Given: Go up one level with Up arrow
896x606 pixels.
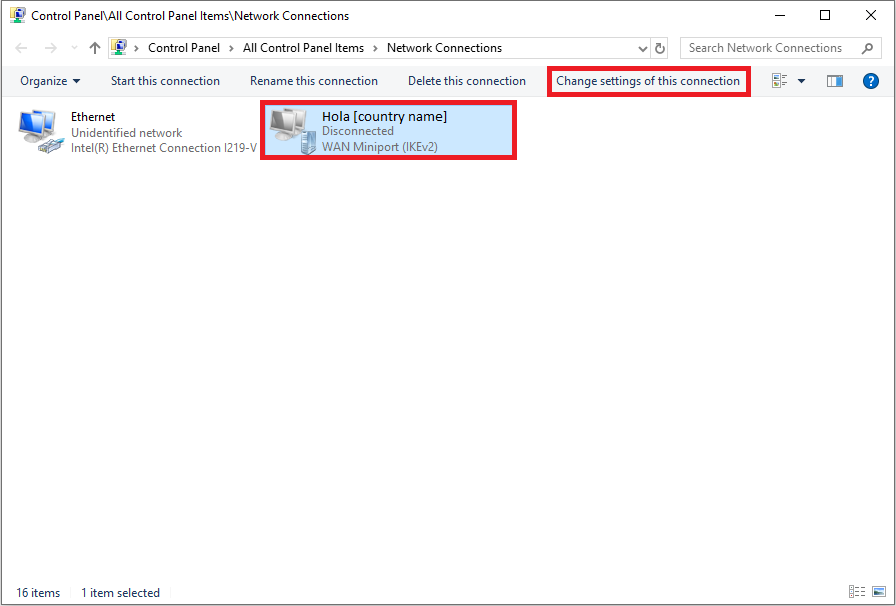Looking at the screenshot, I should 95,48.
